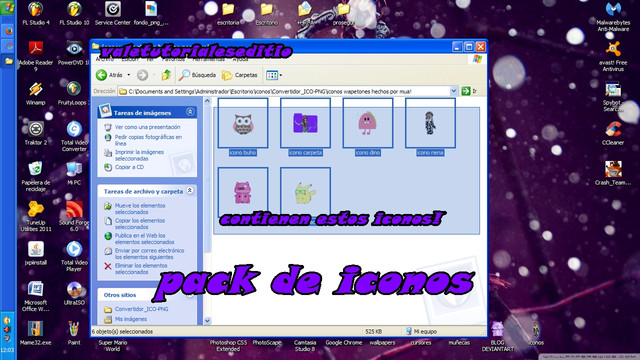Collapse Tareas de archivo y carpeta panel
Image resolution: width=640 pixels, height=360 pixels.
(x=190, y=191)
